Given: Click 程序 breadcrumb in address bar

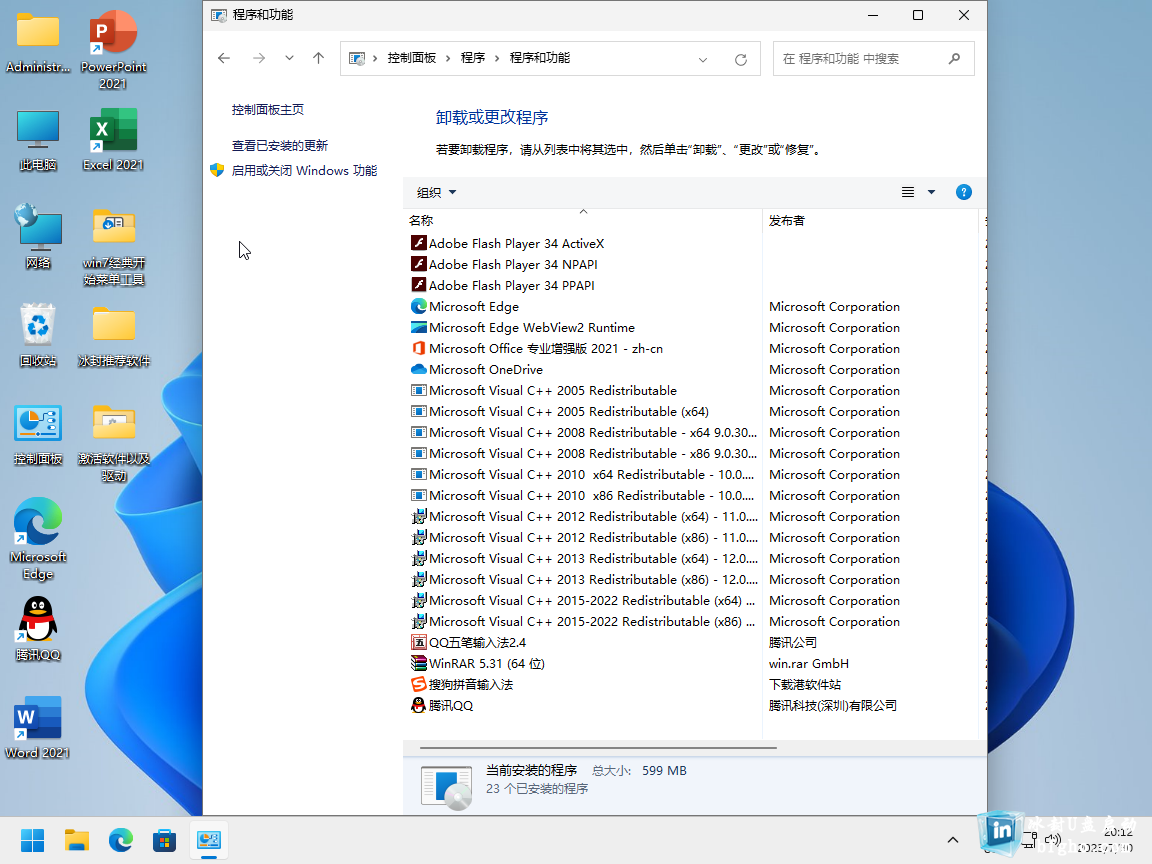Looking at the screenshot, I should pos(472,58).
